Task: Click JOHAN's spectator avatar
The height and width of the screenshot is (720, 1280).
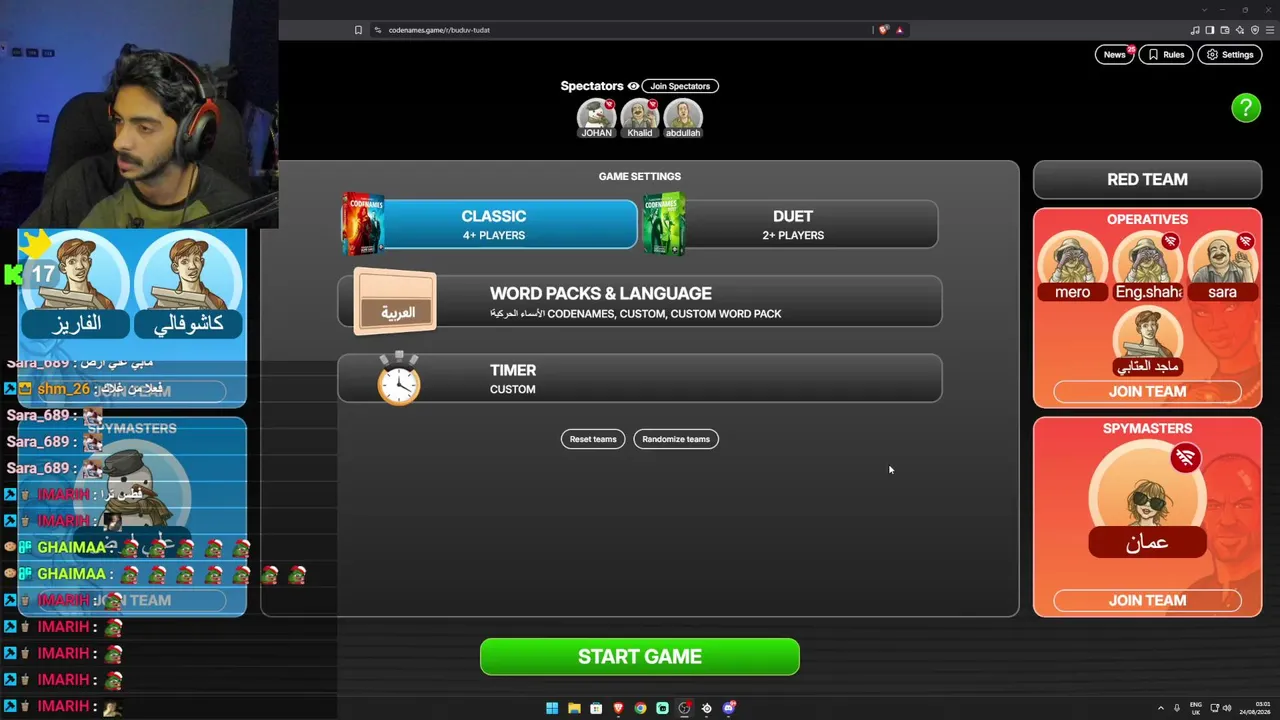Action: (596, 115)
